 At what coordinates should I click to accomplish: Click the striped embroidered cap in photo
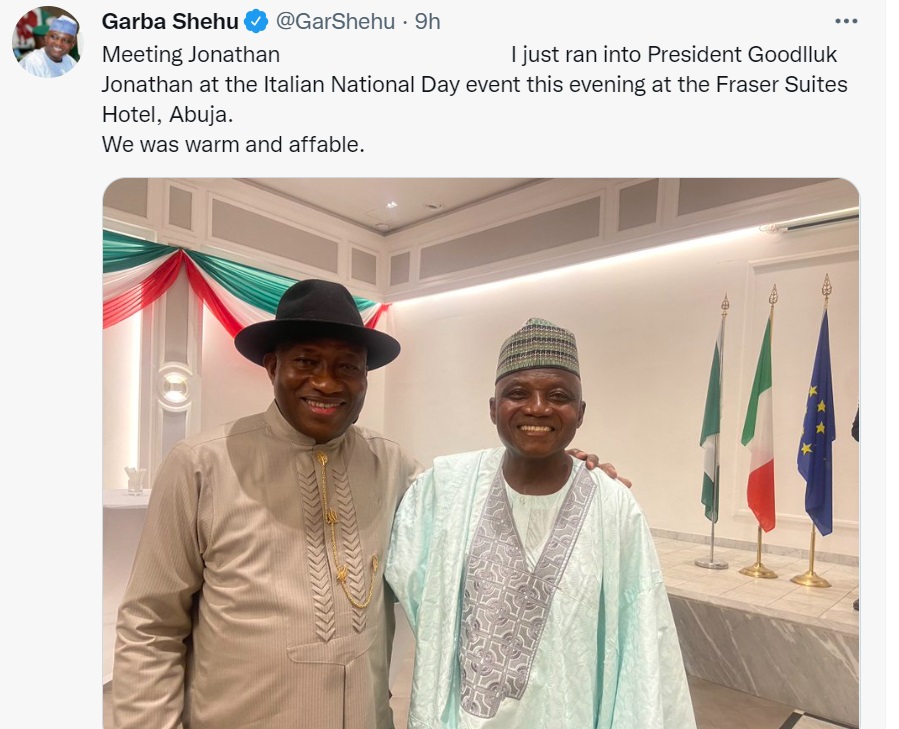[x=538, y=349]
